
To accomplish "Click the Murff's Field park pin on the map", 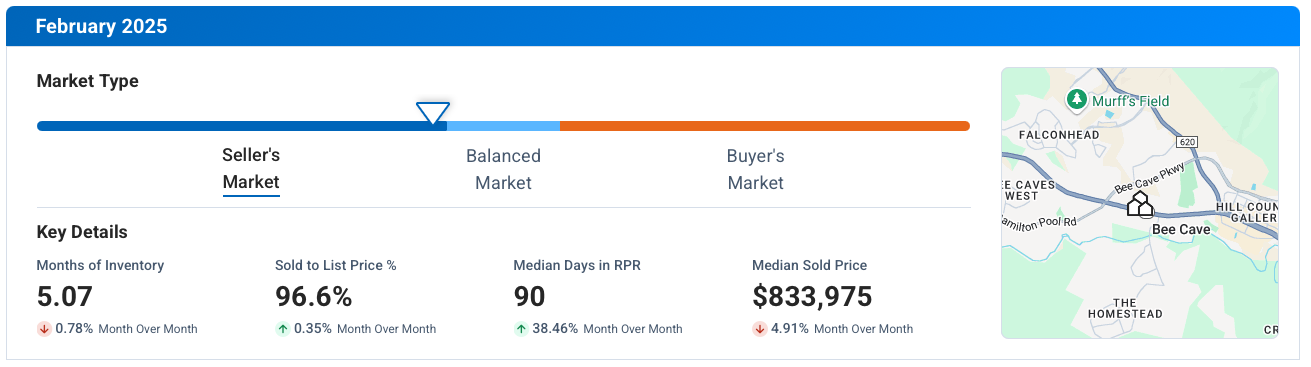I will pyautogui.click(x=1077, y=99).
